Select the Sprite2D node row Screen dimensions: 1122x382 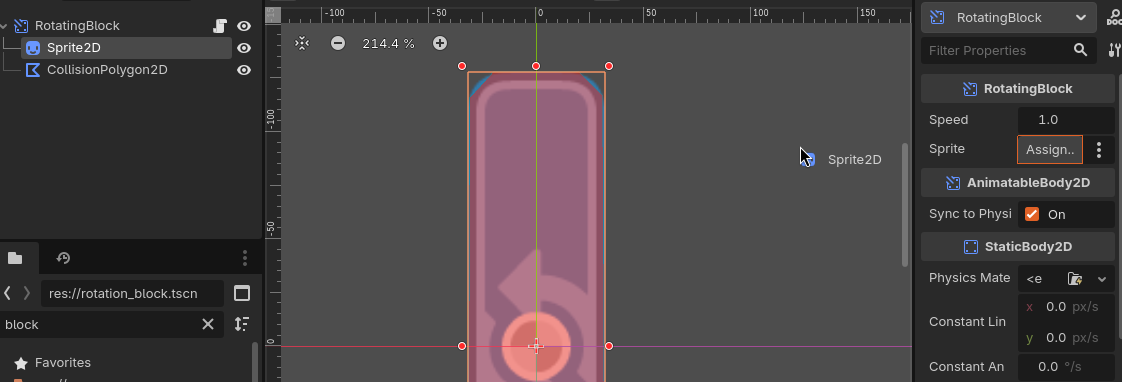pyautogui.click(x=126, y=48)
